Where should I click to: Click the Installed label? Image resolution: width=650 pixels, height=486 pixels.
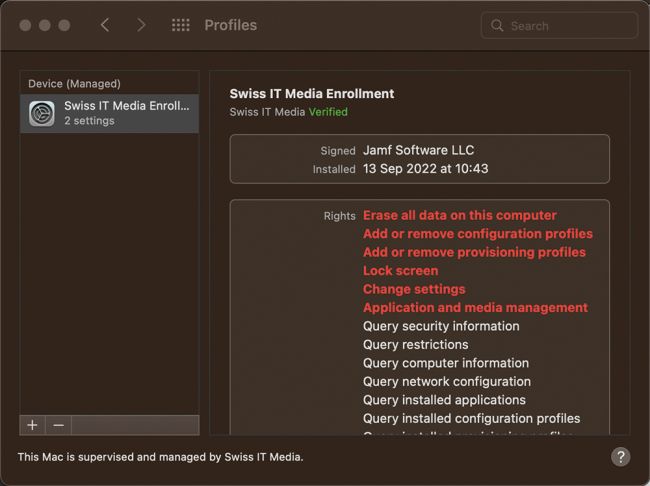coord(334,169)
